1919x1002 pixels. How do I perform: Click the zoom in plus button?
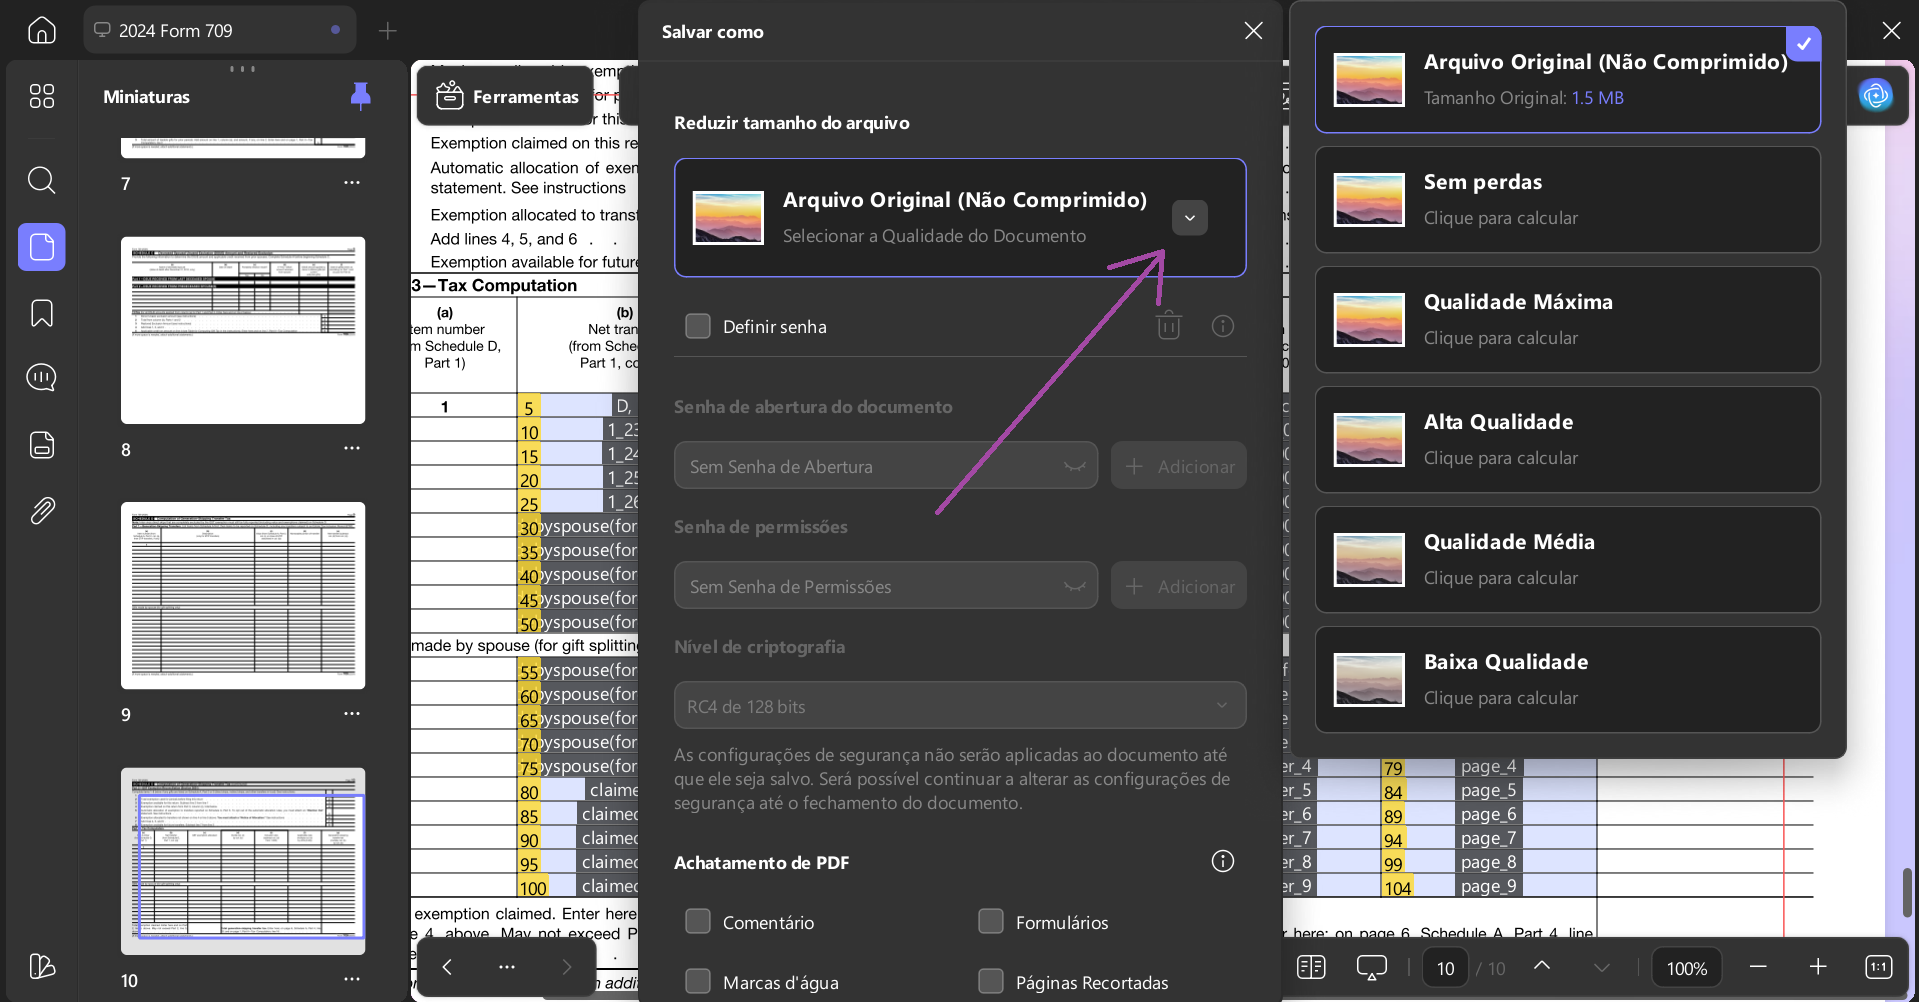(1818, 967)
